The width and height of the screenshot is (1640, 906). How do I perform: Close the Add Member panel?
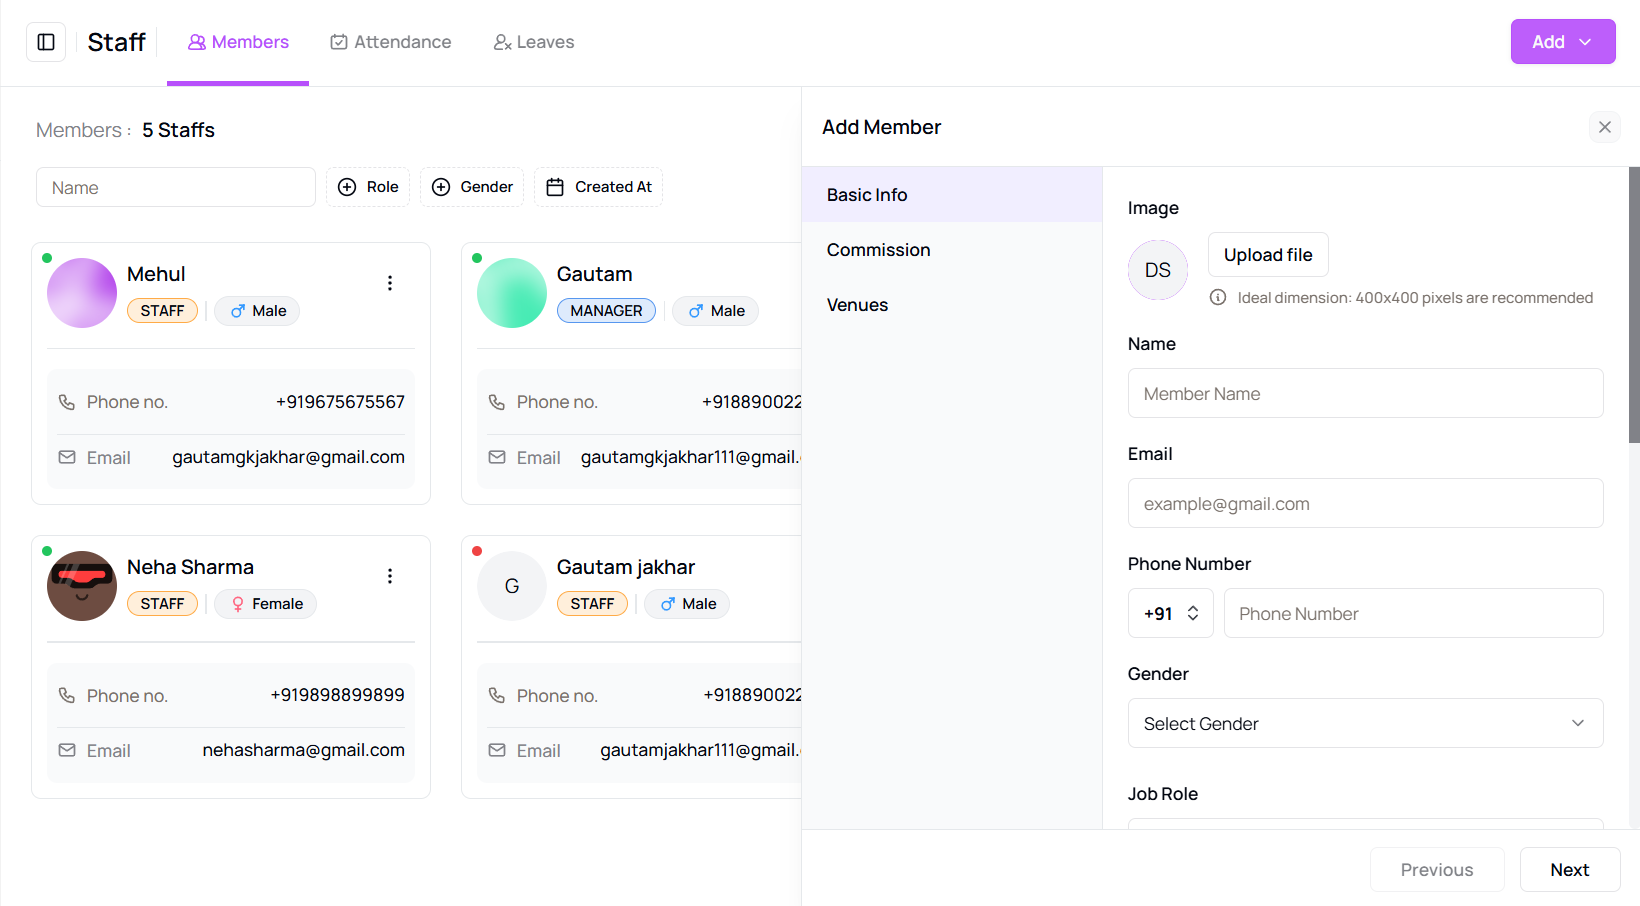(1604, 127)
